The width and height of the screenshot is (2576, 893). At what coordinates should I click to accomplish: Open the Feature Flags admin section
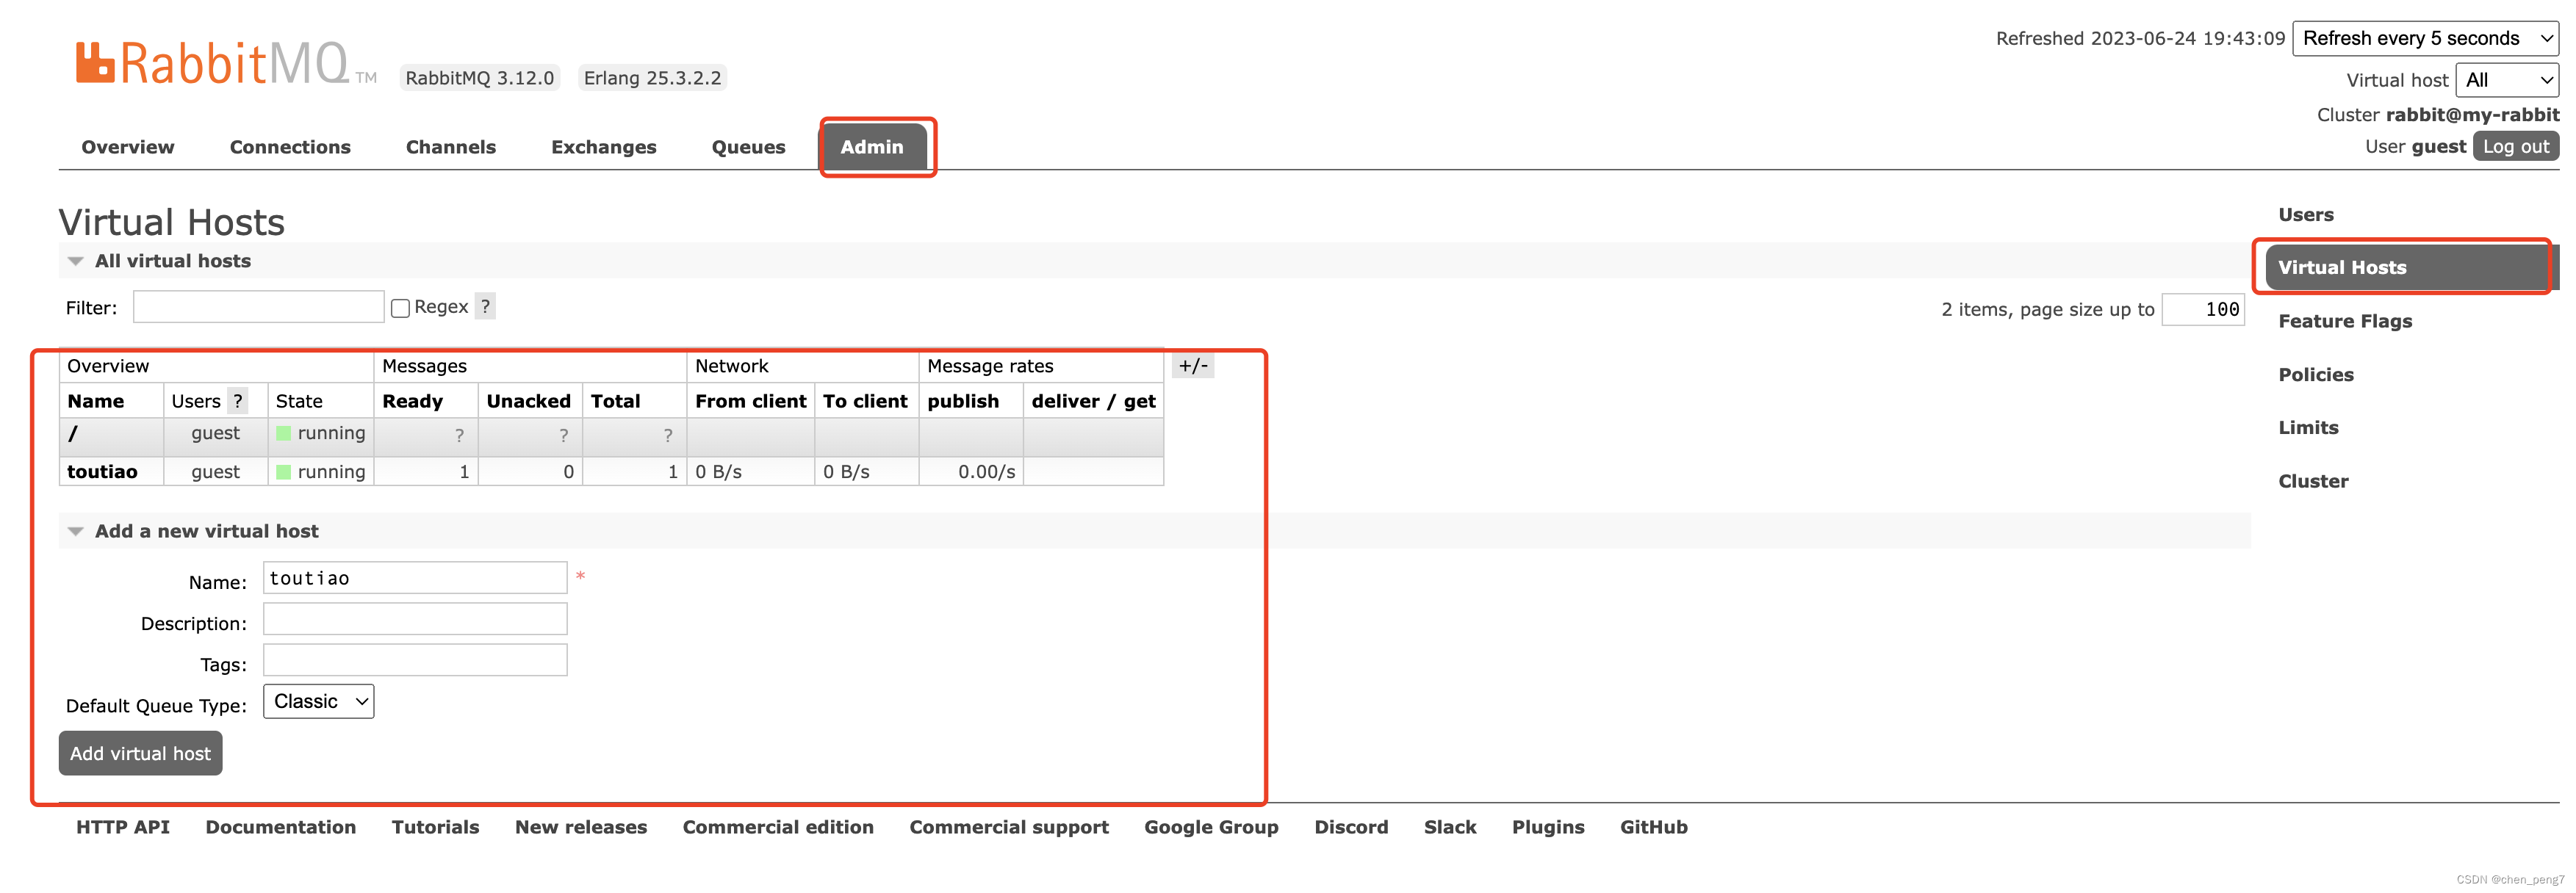tap(2345, 321)
